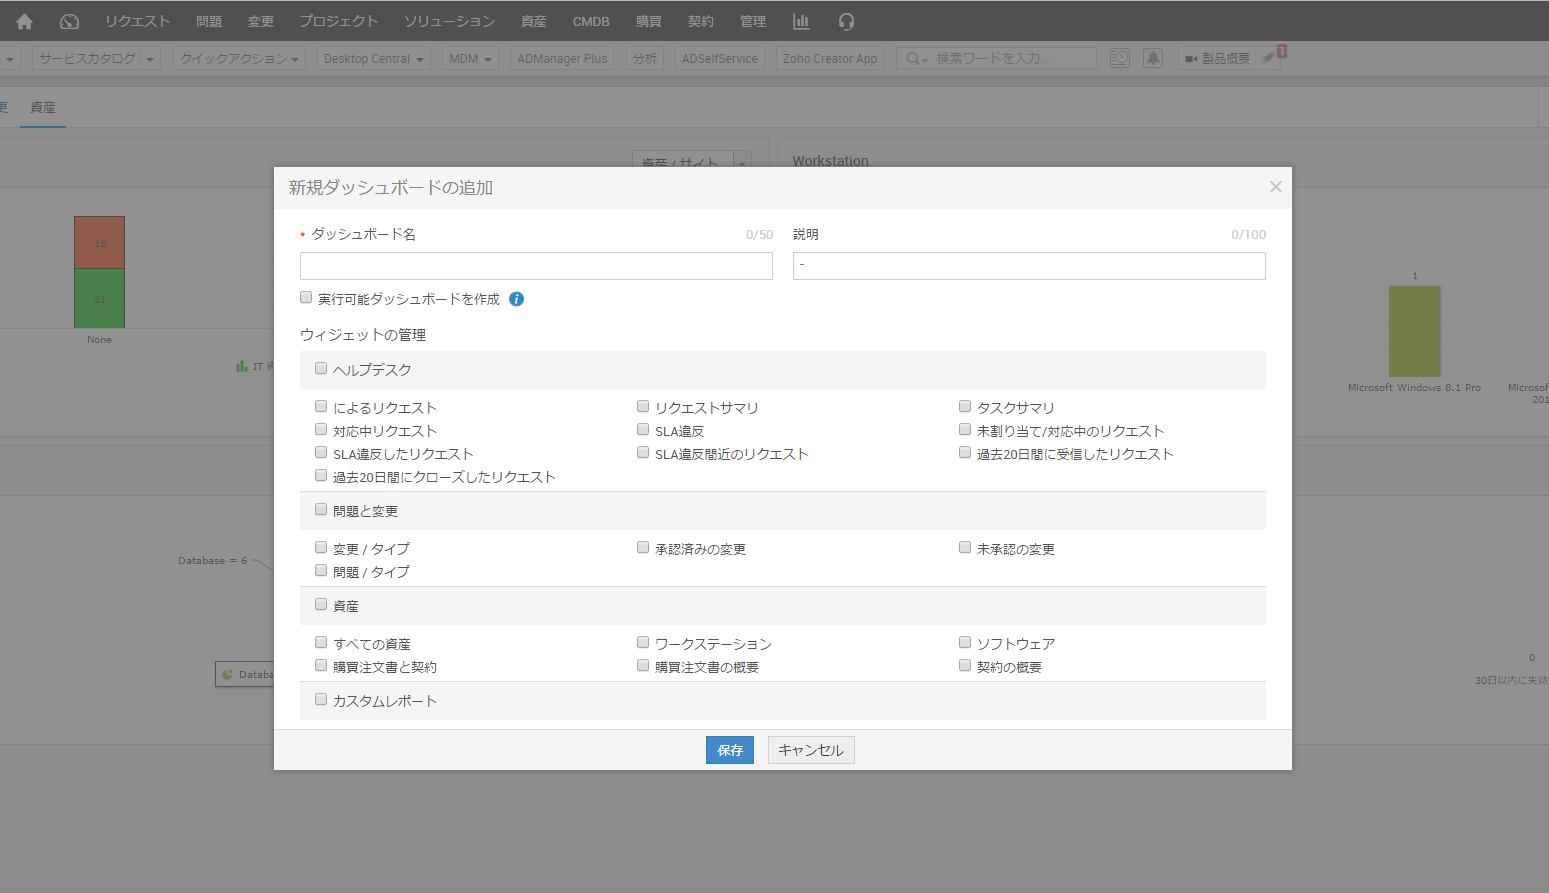
Task: Click the キャンセル button
Action: coord(811,750)
